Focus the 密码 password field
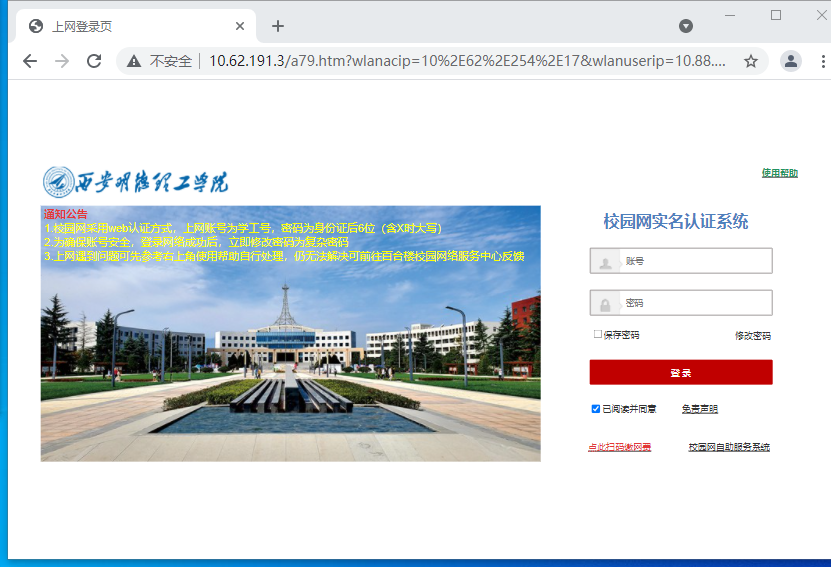Viewport: 831px width, 567px height. point(695,303)
